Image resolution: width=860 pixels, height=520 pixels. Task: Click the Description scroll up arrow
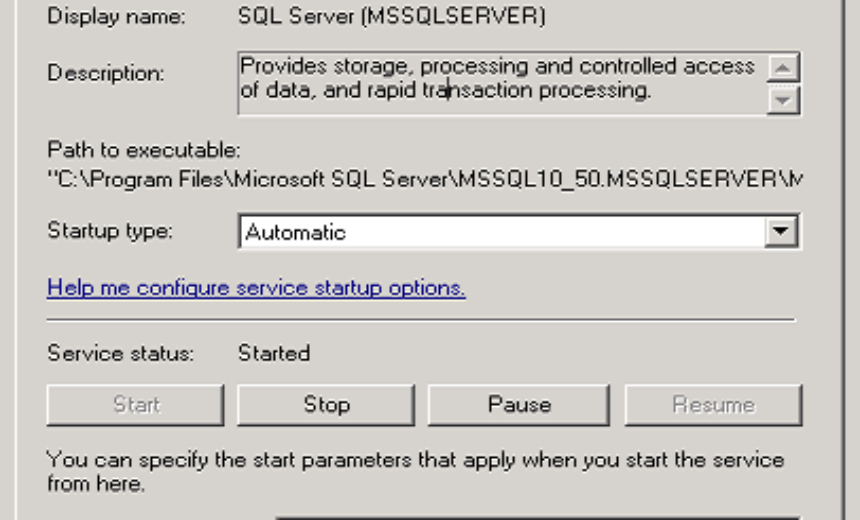coord(783,67)
